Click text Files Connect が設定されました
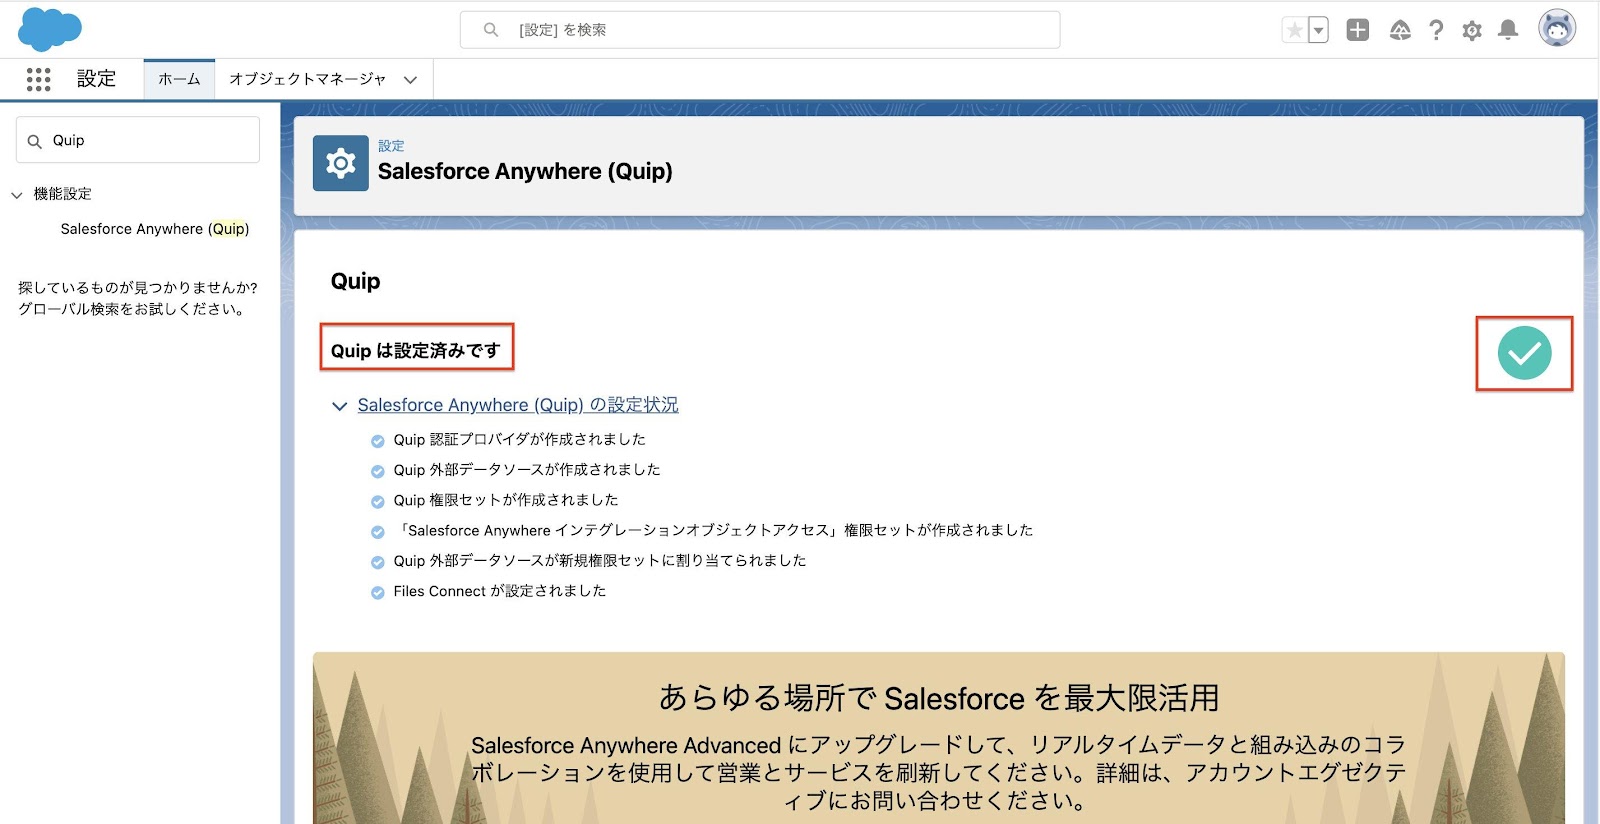The height and width of the screenshot is (824, 1600). coord(500,591)
